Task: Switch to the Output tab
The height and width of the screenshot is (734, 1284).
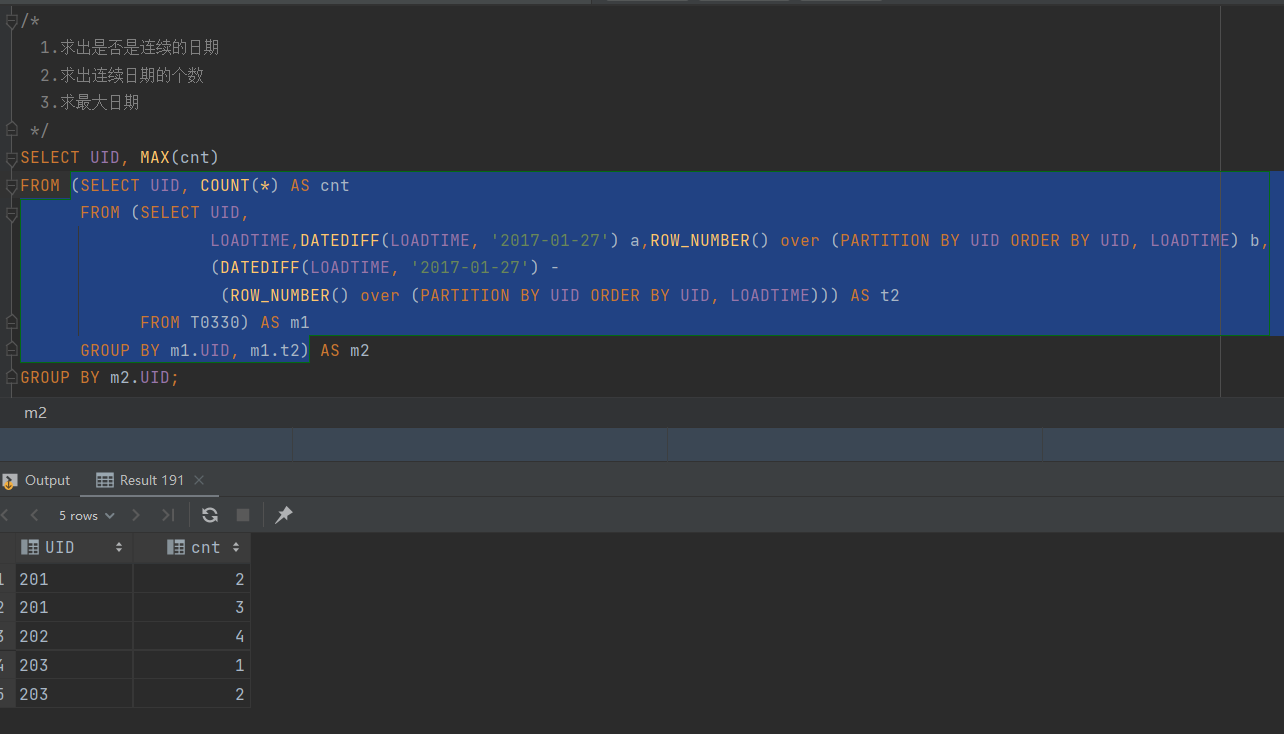Action: click(x=38, y=480)
